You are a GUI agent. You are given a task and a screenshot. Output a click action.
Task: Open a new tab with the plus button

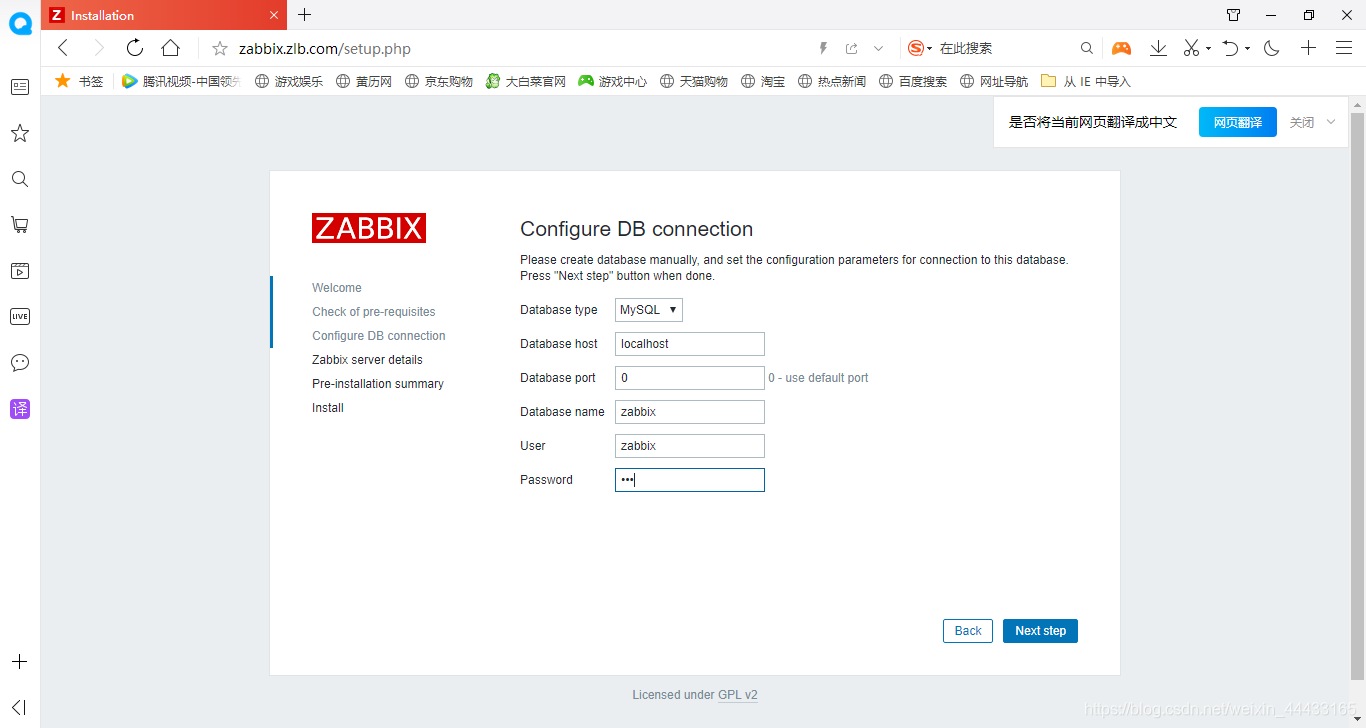pos(305,15)
